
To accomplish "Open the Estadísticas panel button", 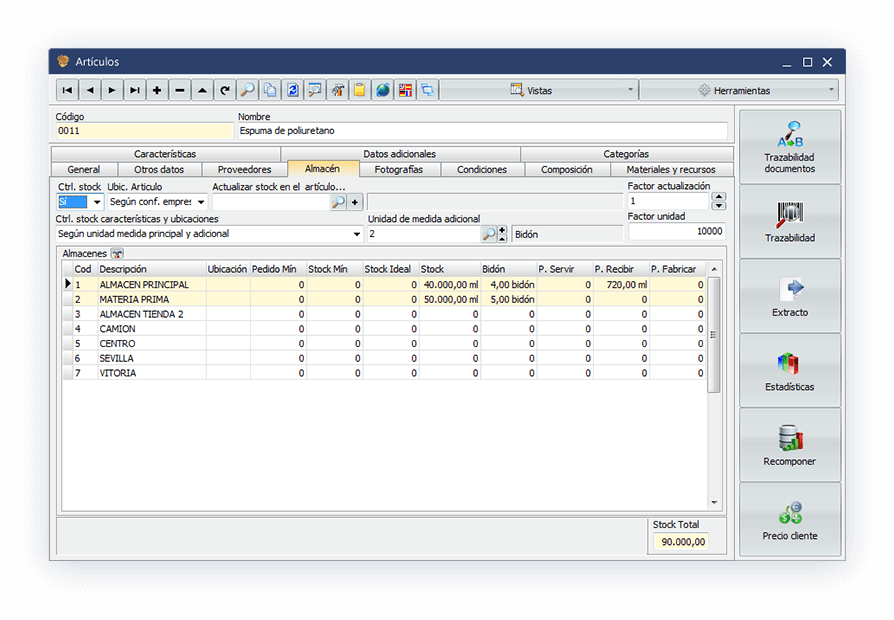I will coord(789,370).
